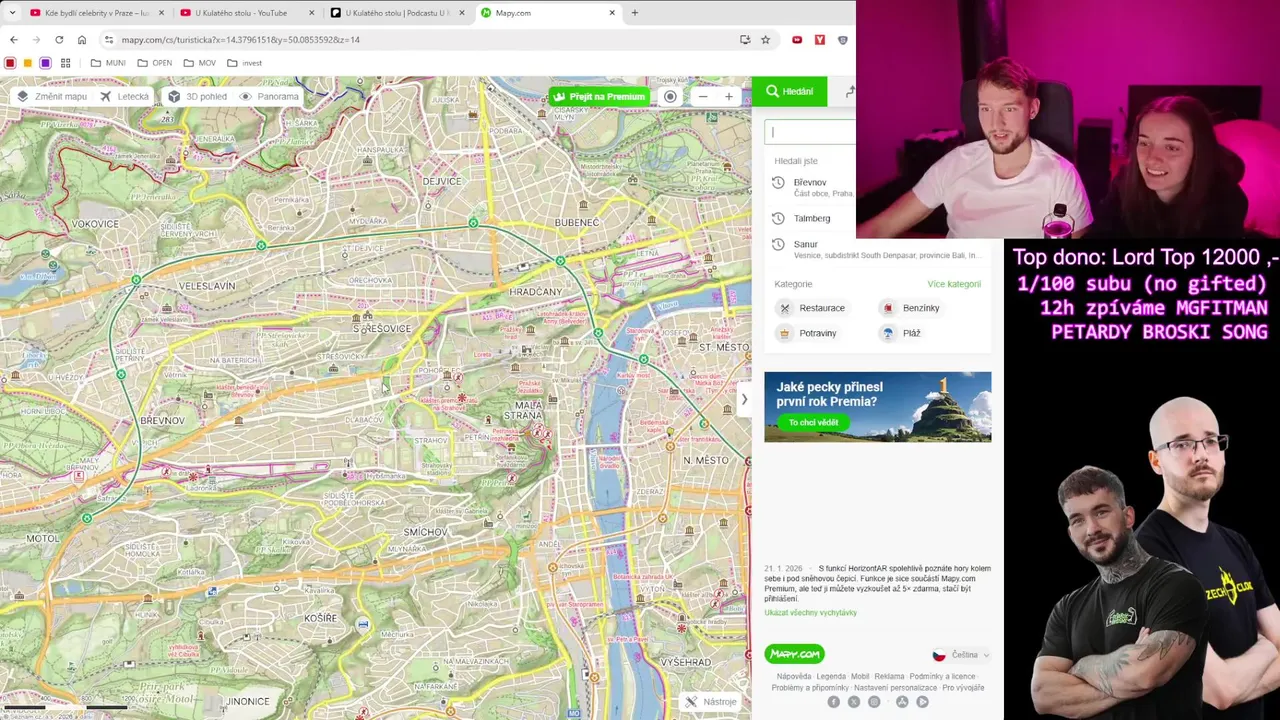The width and height of the screenshot is (1280, 720).
Task: Click the address bar URL
Action: (x=241, y=40)
